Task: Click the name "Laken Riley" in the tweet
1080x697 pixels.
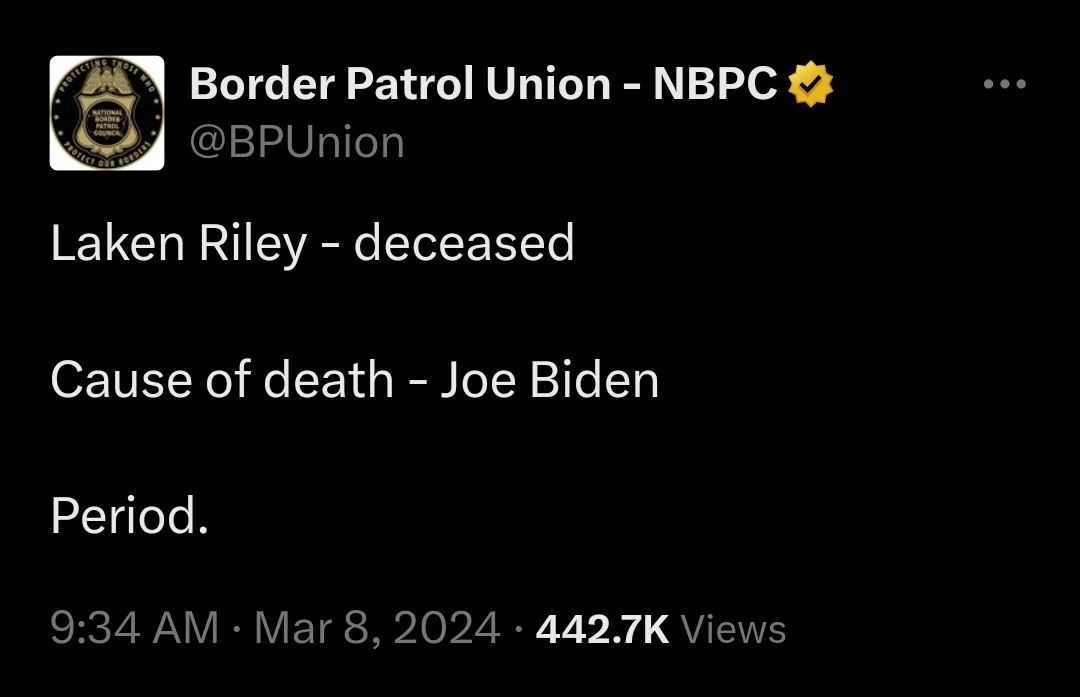Action: pos(178,245)
